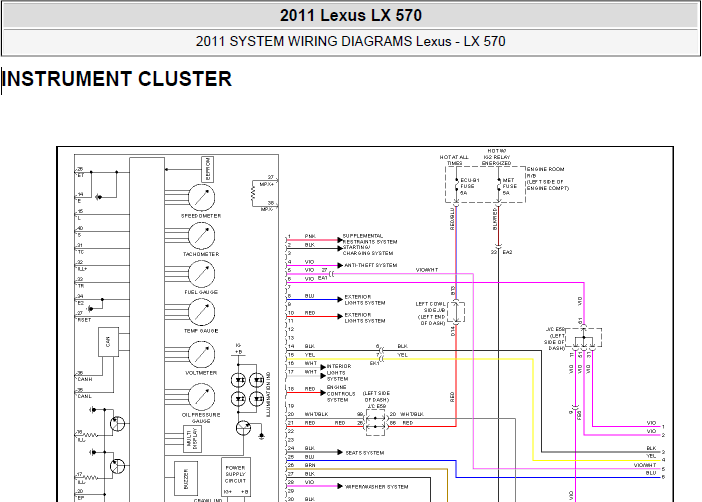Click the ENGINE CONTROLS SYSTEM label
The height and width of the screenshot is (502, 702).
pyautogui.click(x=341, y=393)
